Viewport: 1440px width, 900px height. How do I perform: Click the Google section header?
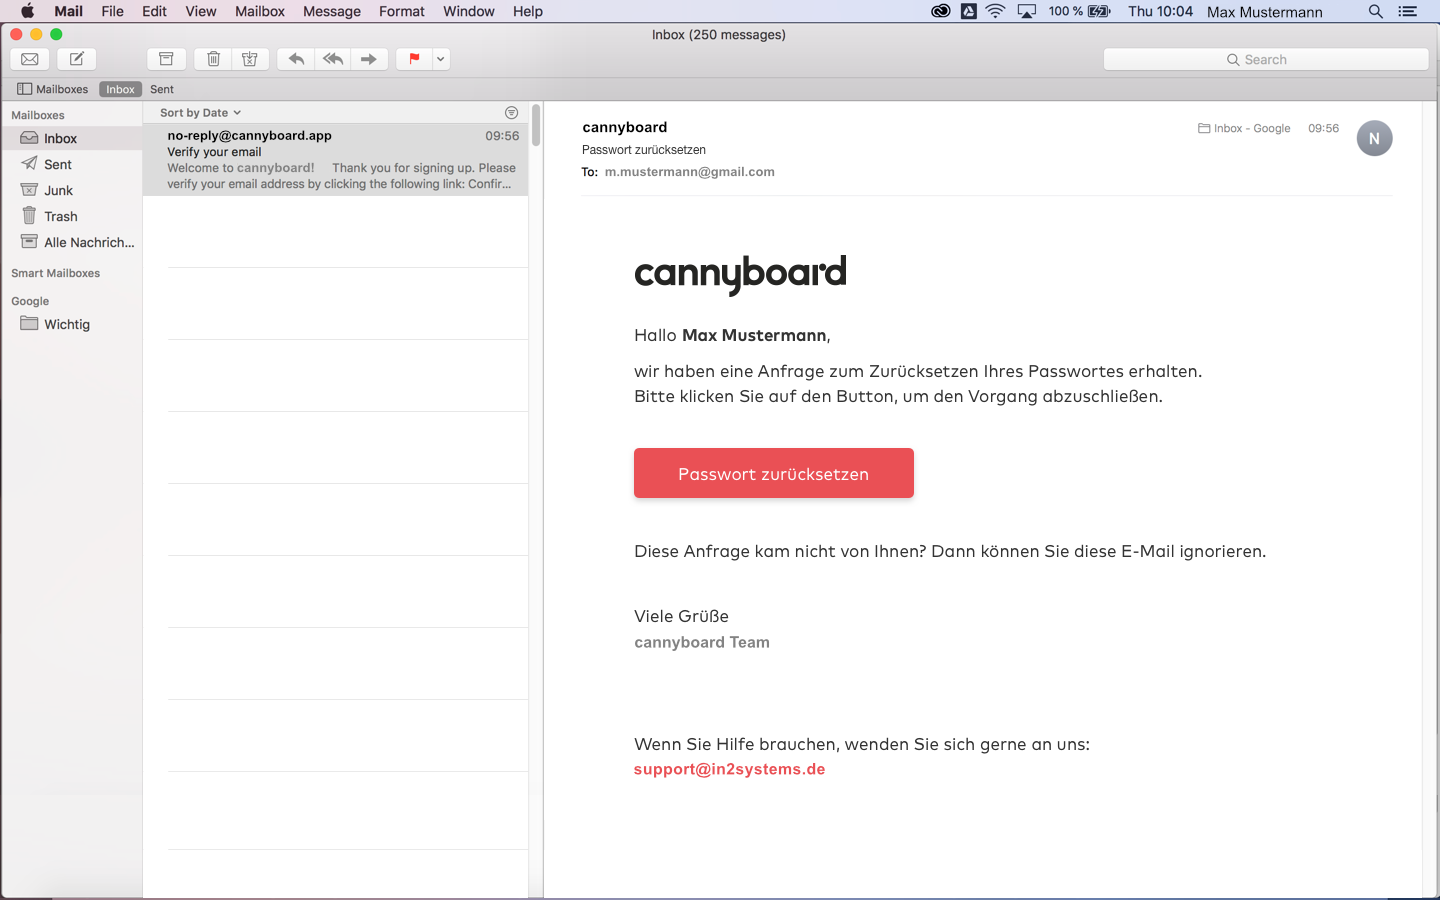click(30, 301)
